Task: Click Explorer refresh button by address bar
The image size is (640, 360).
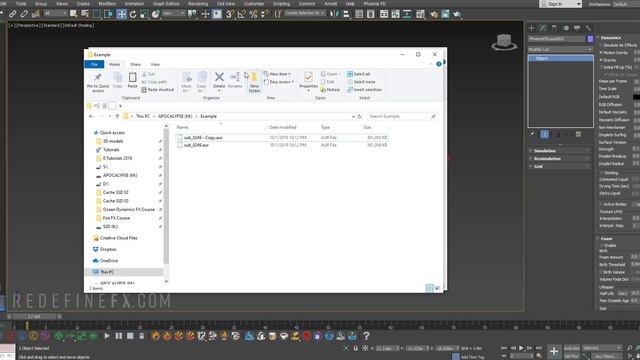Action: [360, 116]
